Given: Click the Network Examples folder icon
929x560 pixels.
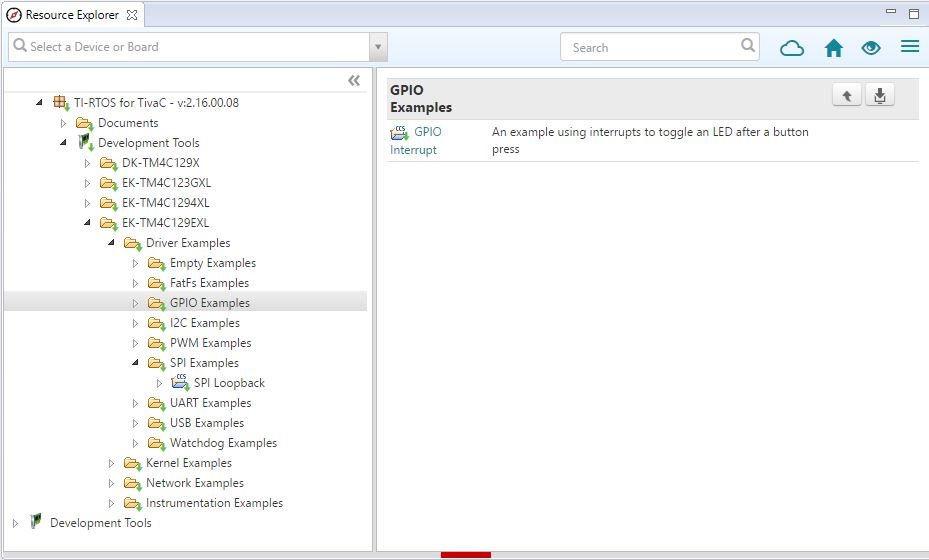Looking at the screenshot, I should tap(133, 484).
